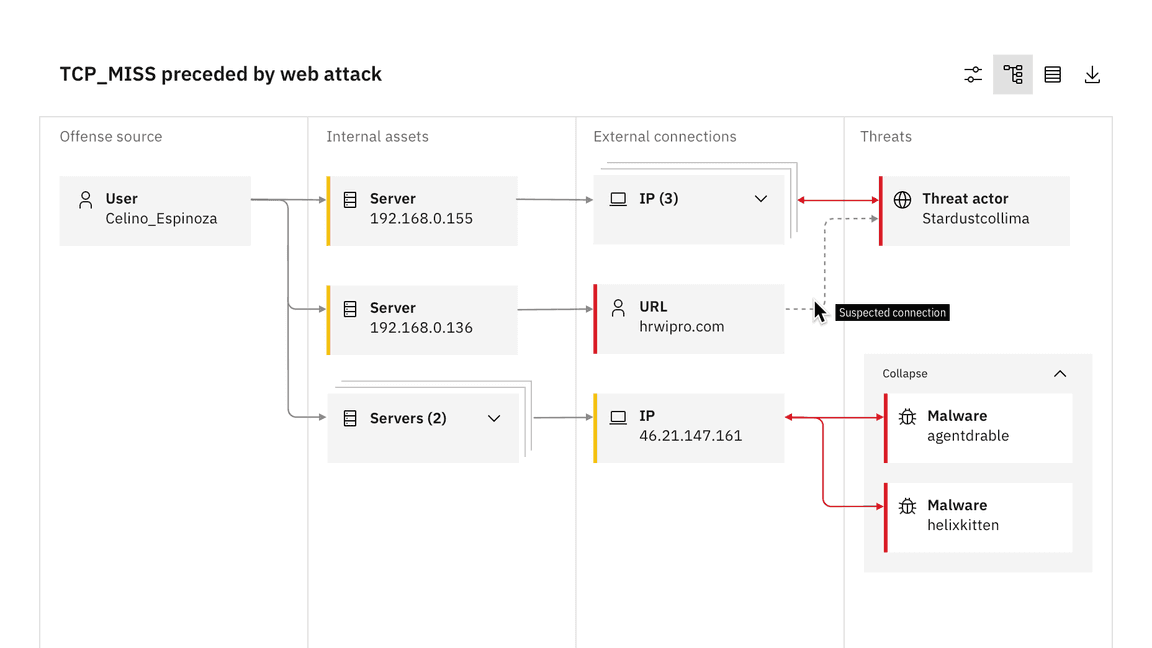The height and width of the screenshot is (648, 1152).
Task: Click the server icon for 192.168.0.155
Action: click(349, 198)
